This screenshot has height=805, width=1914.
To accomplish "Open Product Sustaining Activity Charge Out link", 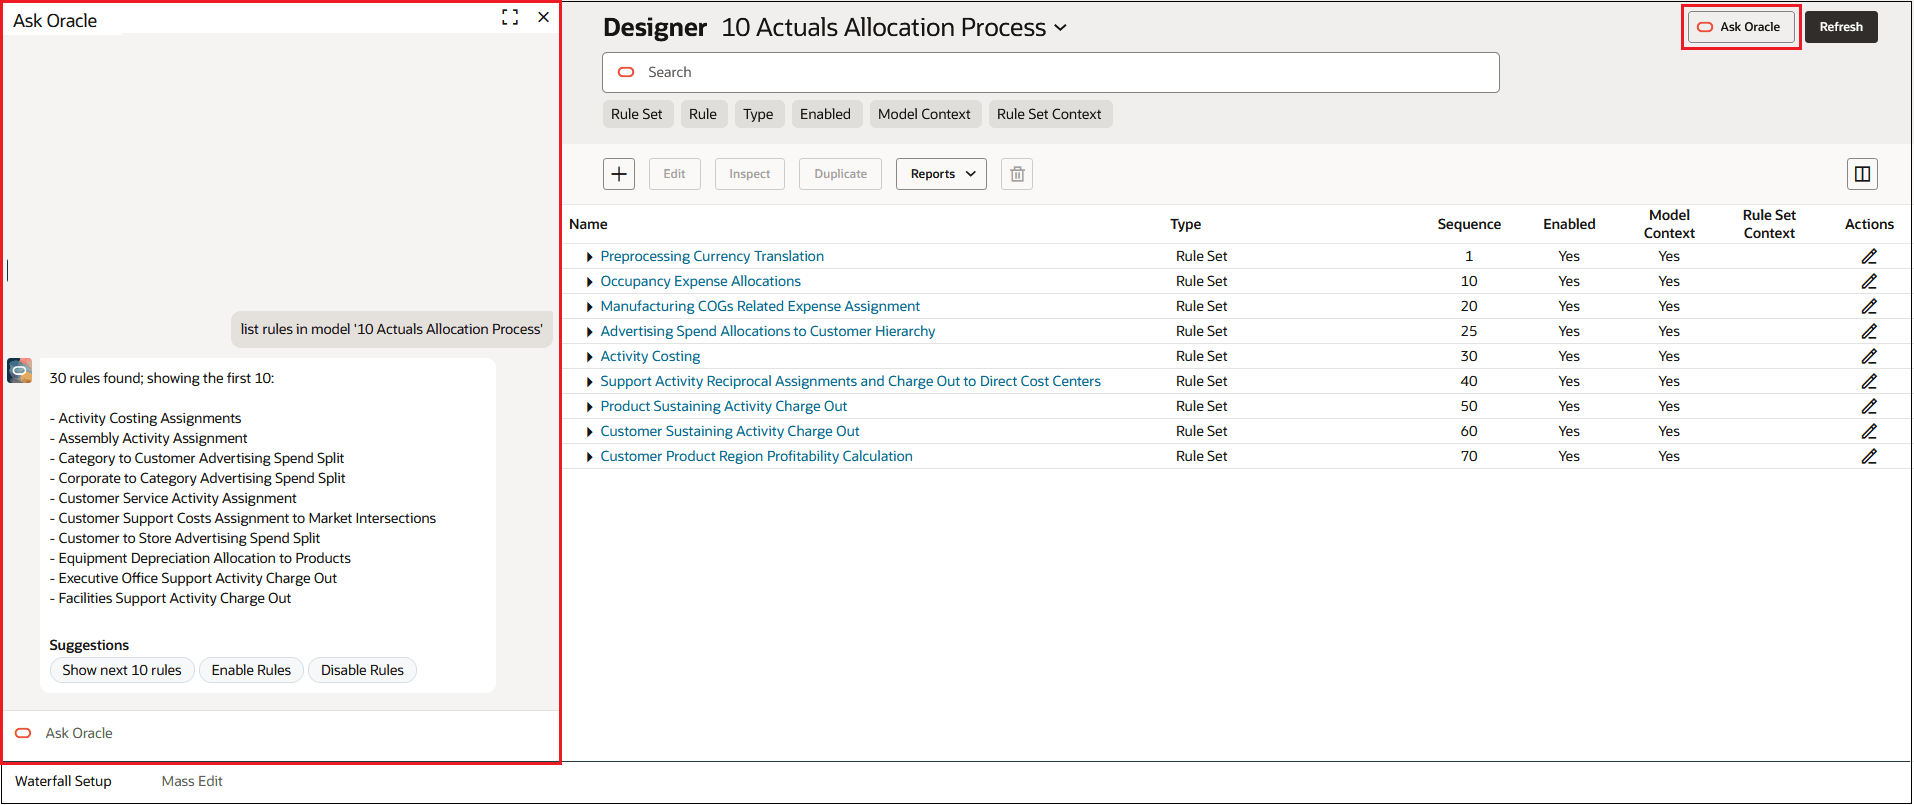I will [x=723, y=406].
